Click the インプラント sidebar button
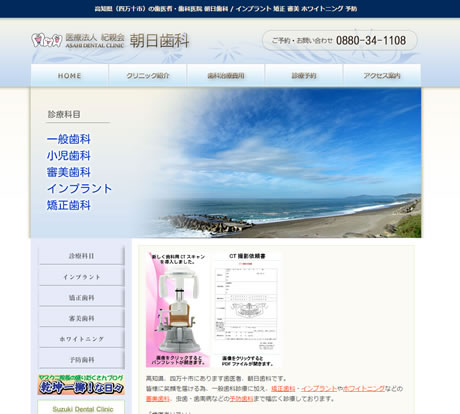This screenshot has width=460, height=414. click(82, 277)
